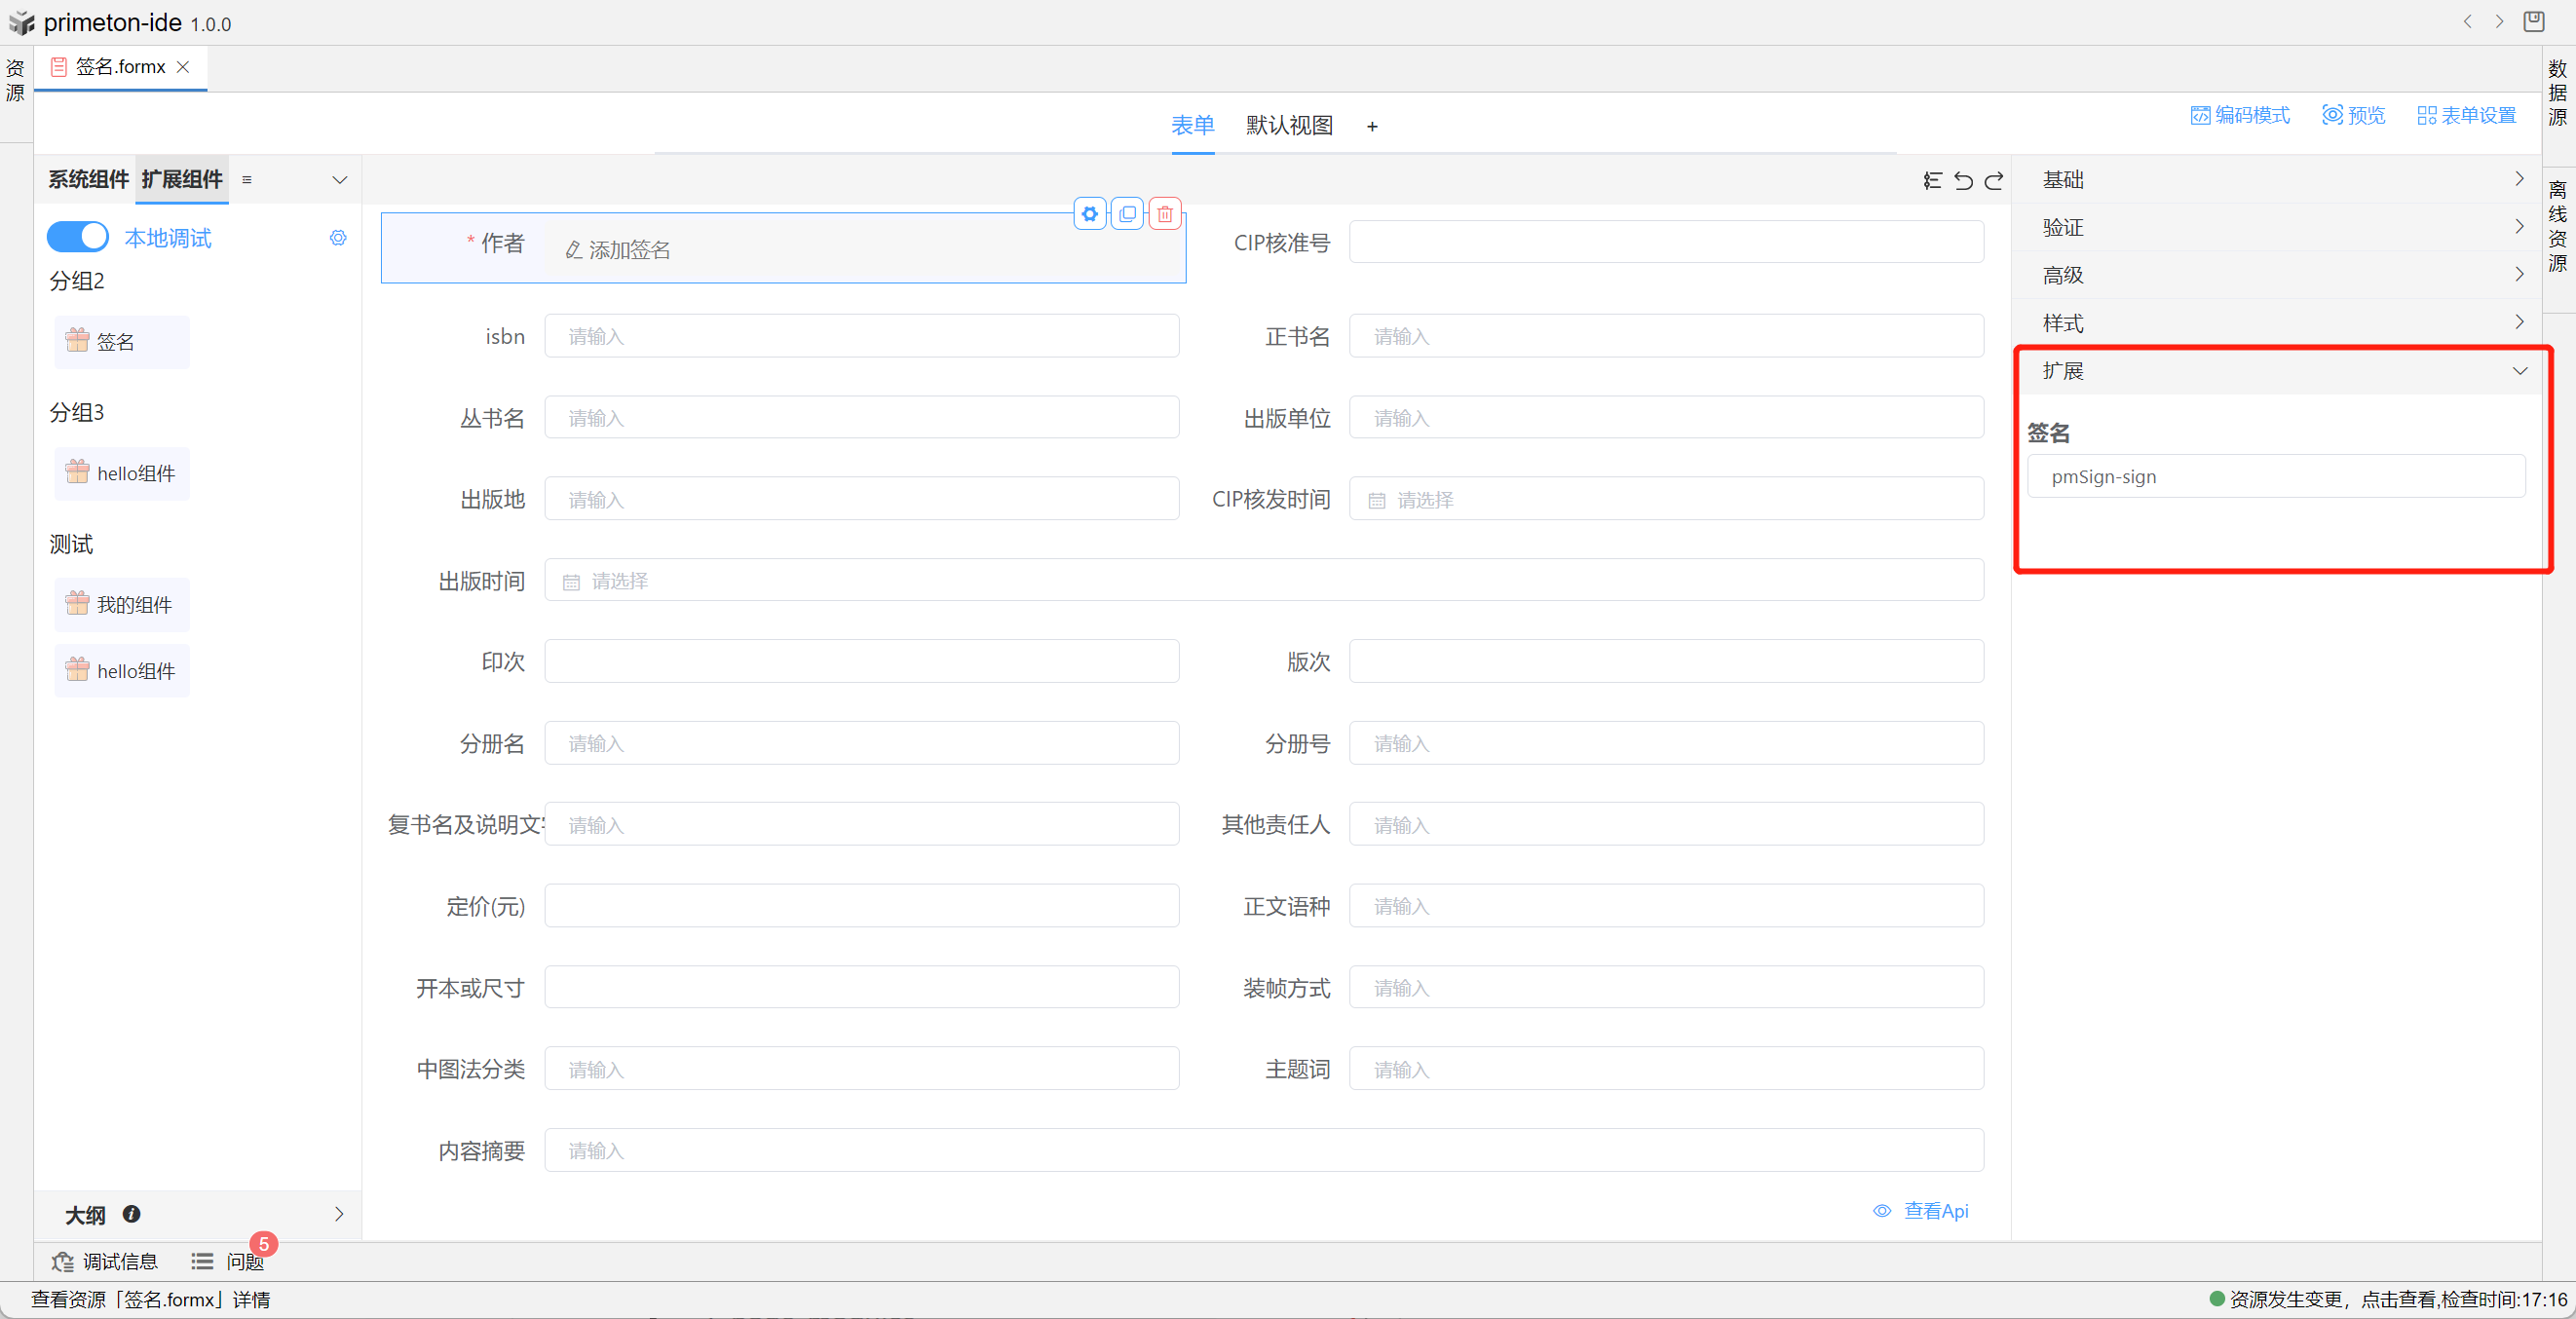Toggle the 本地调试 switch off
This screenshot has width=2576, height=1319.
(x=78, y=237)
